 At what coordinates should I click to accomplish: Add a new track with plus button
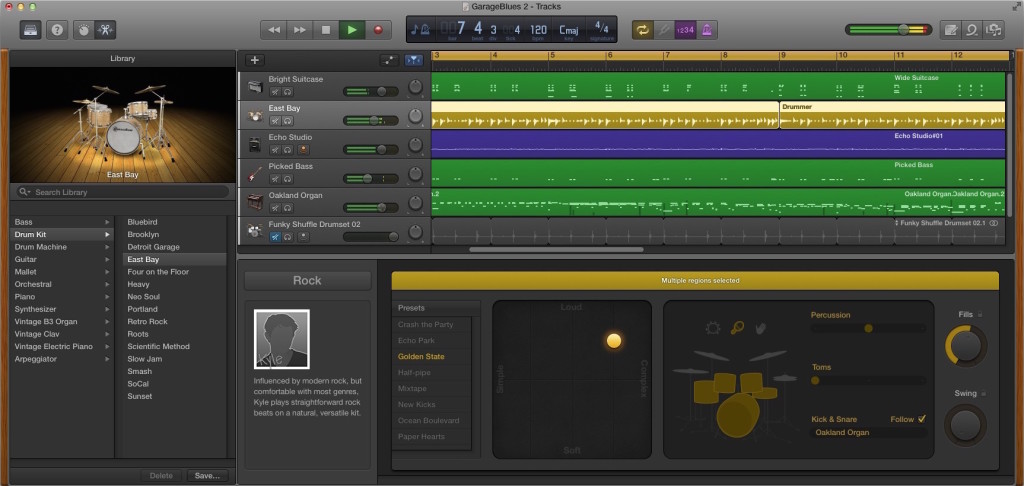[255, 60]
